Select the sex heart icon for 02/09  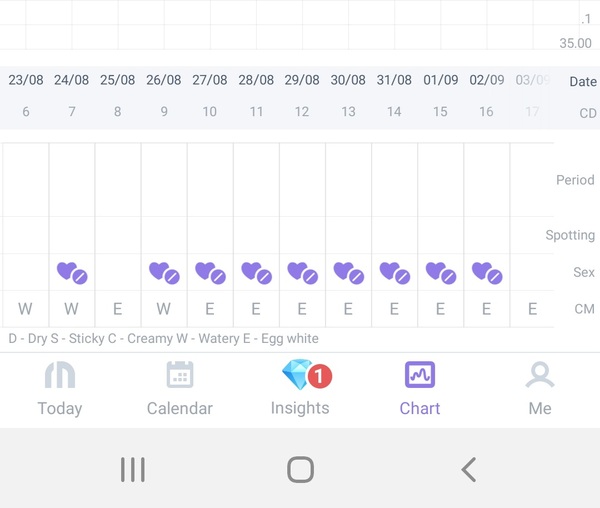click(x=487, y=273)
